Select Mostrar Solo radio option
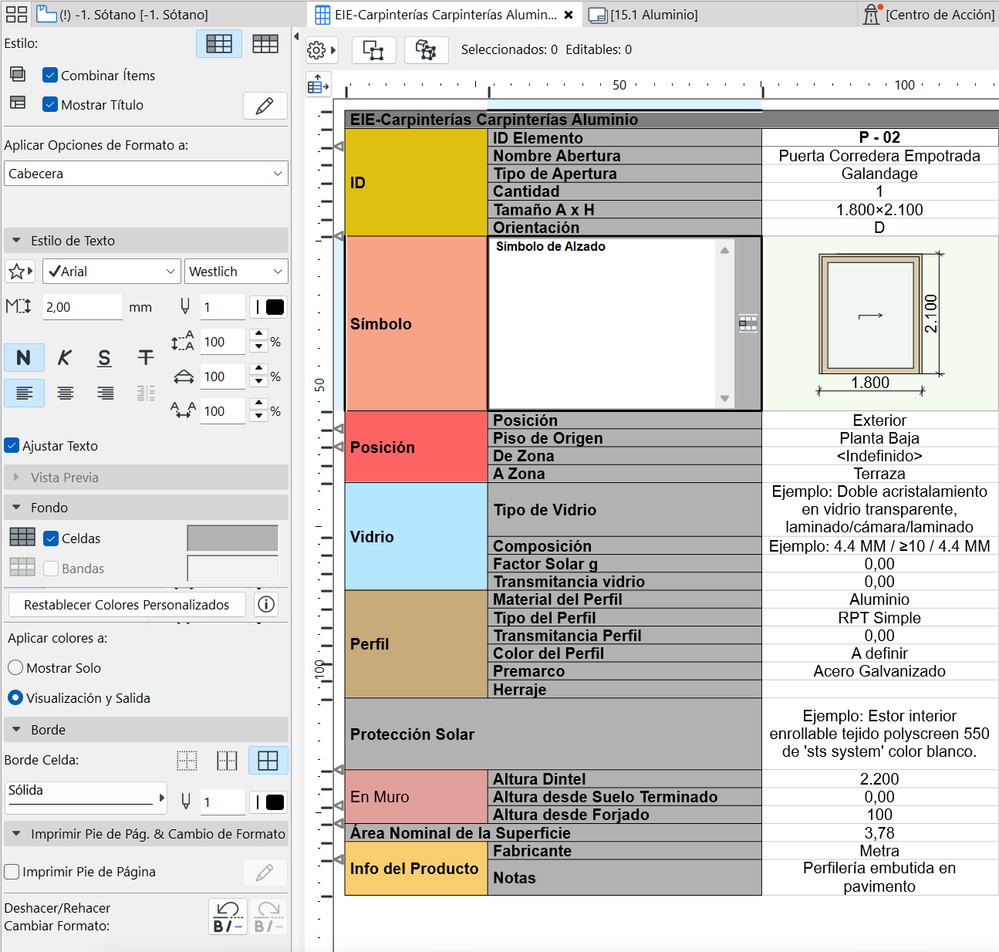This screenshot has height=952, width=999. (16, 668)
